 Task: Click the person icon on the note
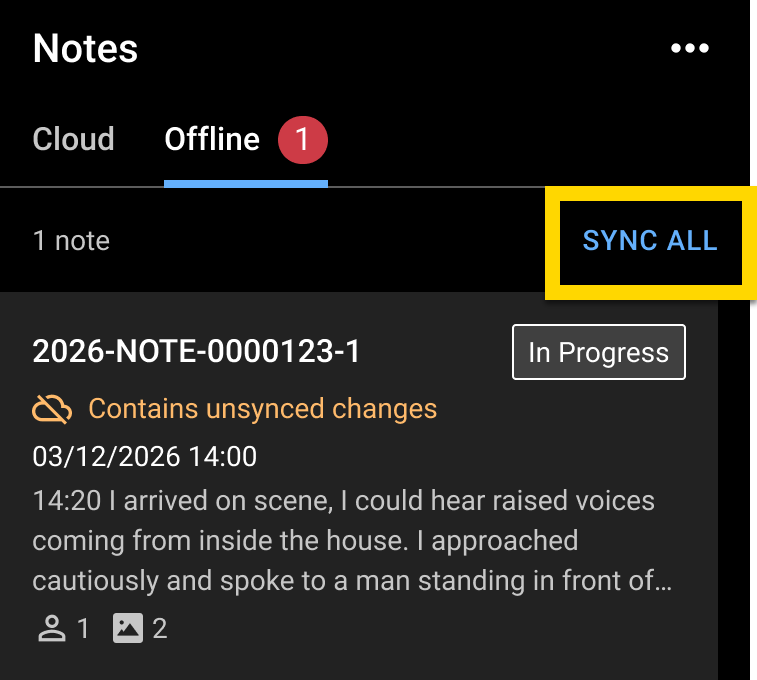[51, 628]
